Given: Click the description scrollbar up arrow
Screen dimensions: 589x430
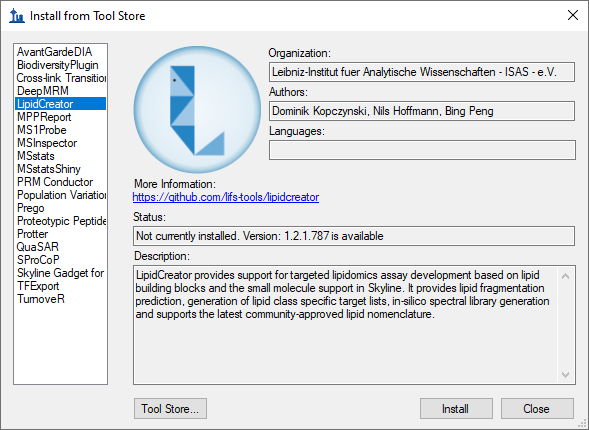Looking at the screenshot, I should point(565,276).
